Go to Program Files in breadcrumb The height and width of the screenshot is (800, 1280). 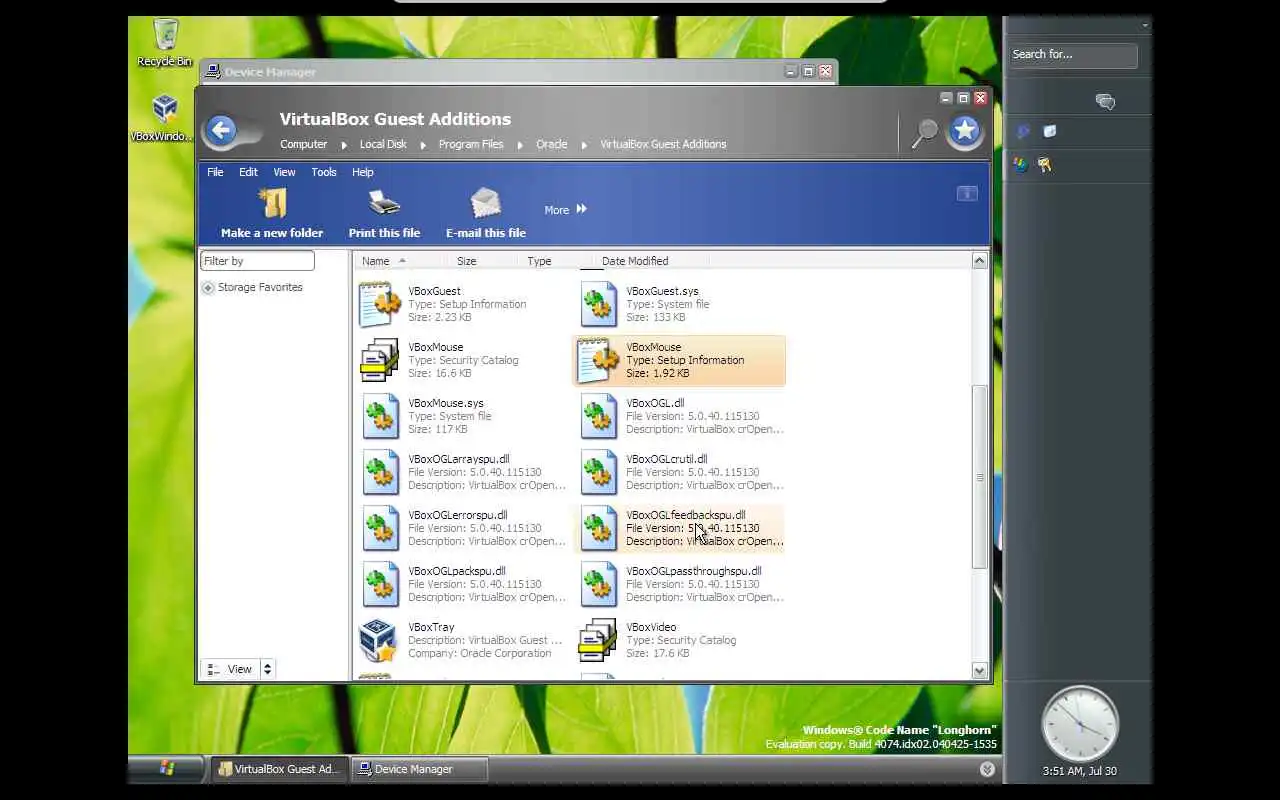[470, 144]
